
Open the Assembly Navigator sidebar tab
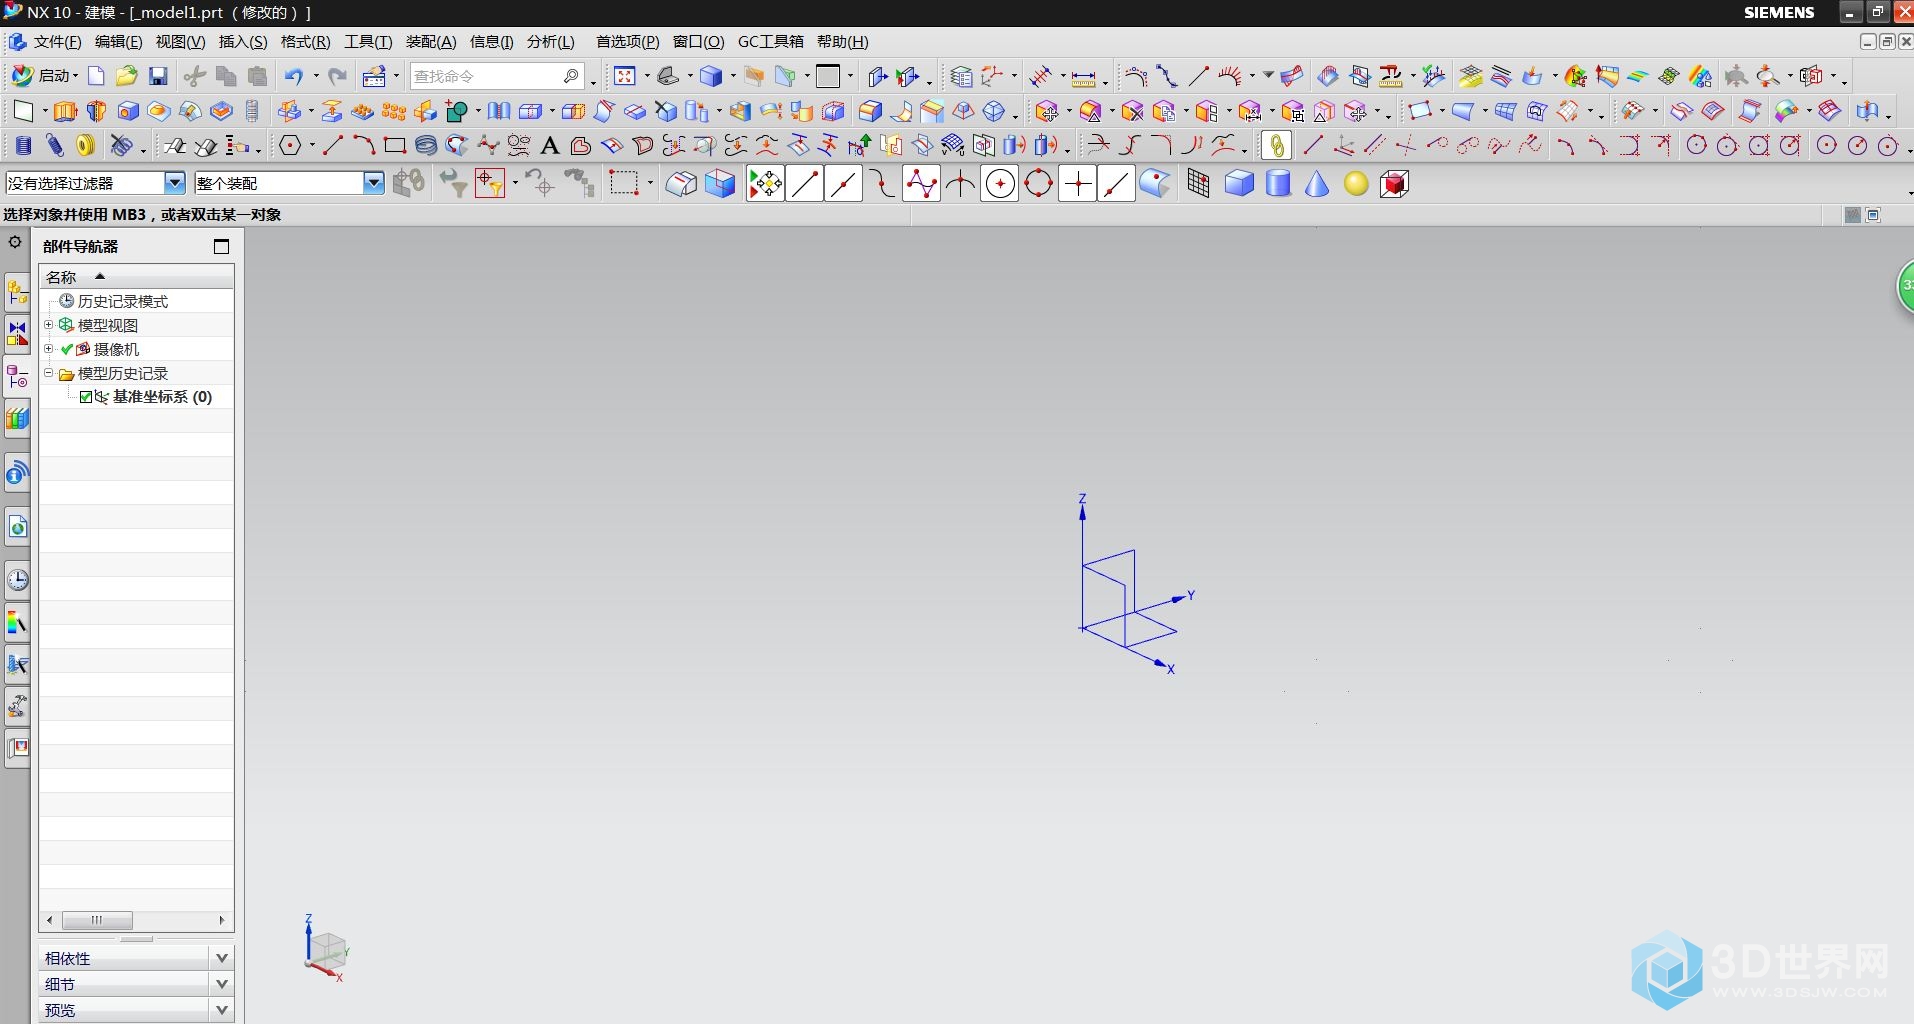point(17,292)
